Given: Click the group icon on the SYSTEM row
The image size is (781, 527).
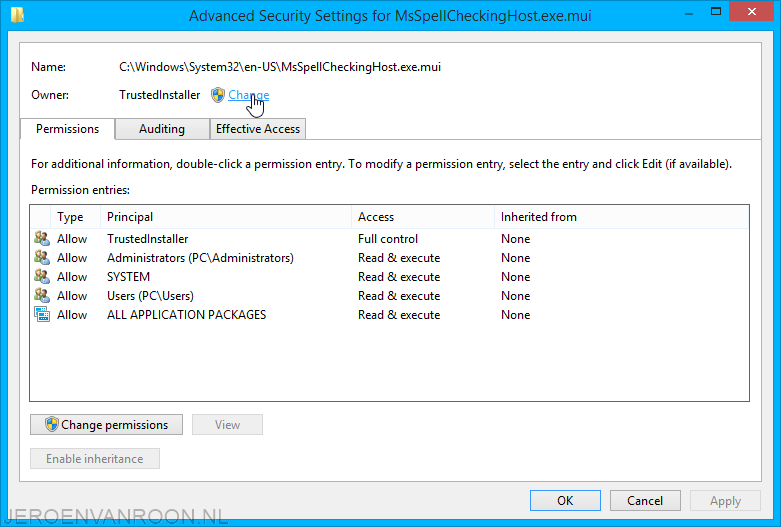Looking at the screenshot, I should tap(42, 276).
